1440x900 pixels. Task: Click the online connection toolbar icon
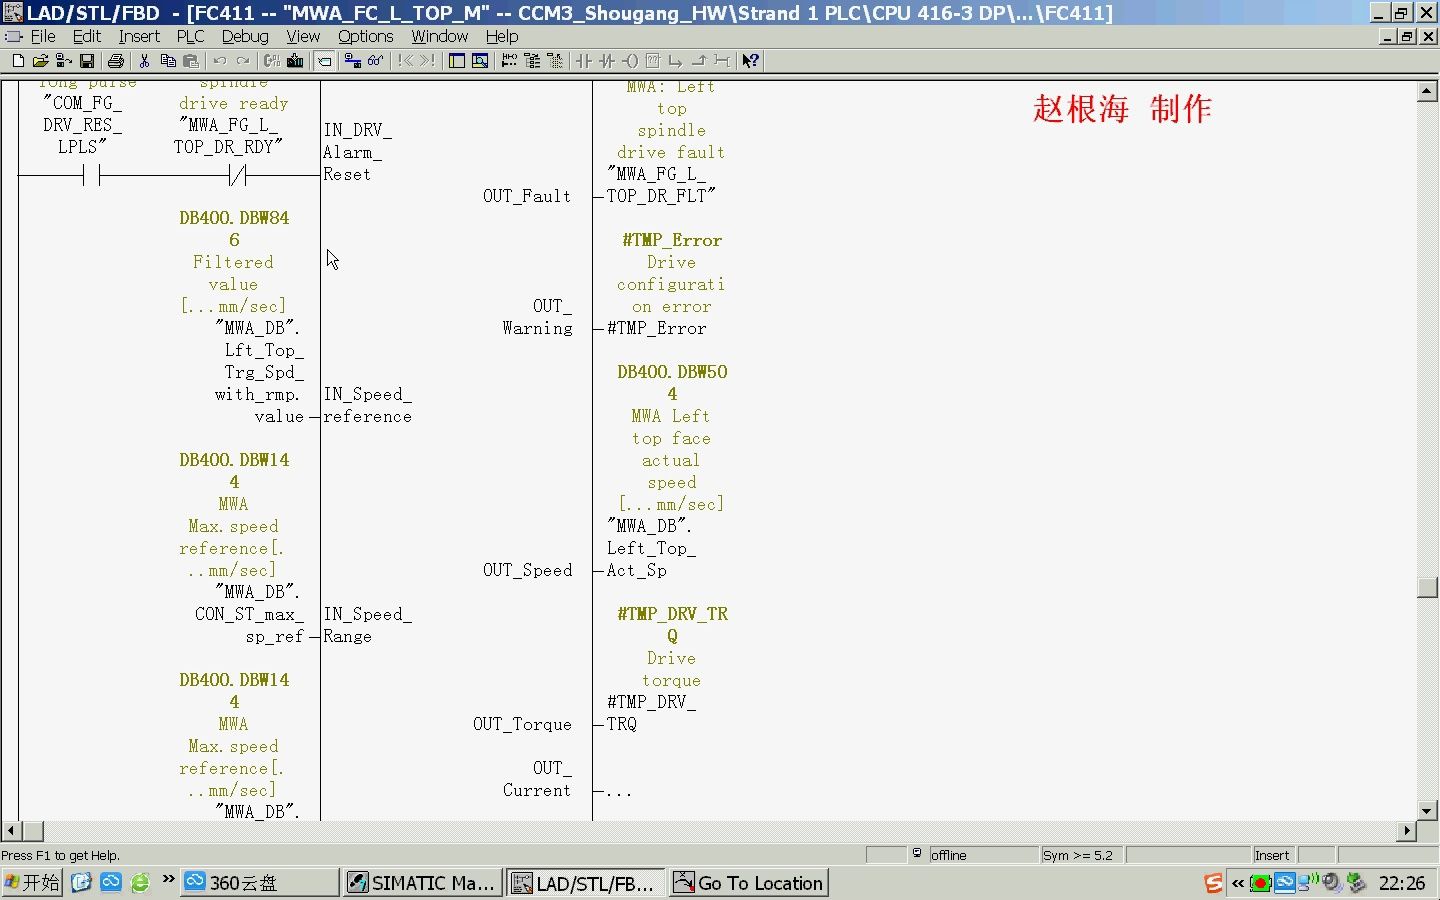[x=352, y=61]
